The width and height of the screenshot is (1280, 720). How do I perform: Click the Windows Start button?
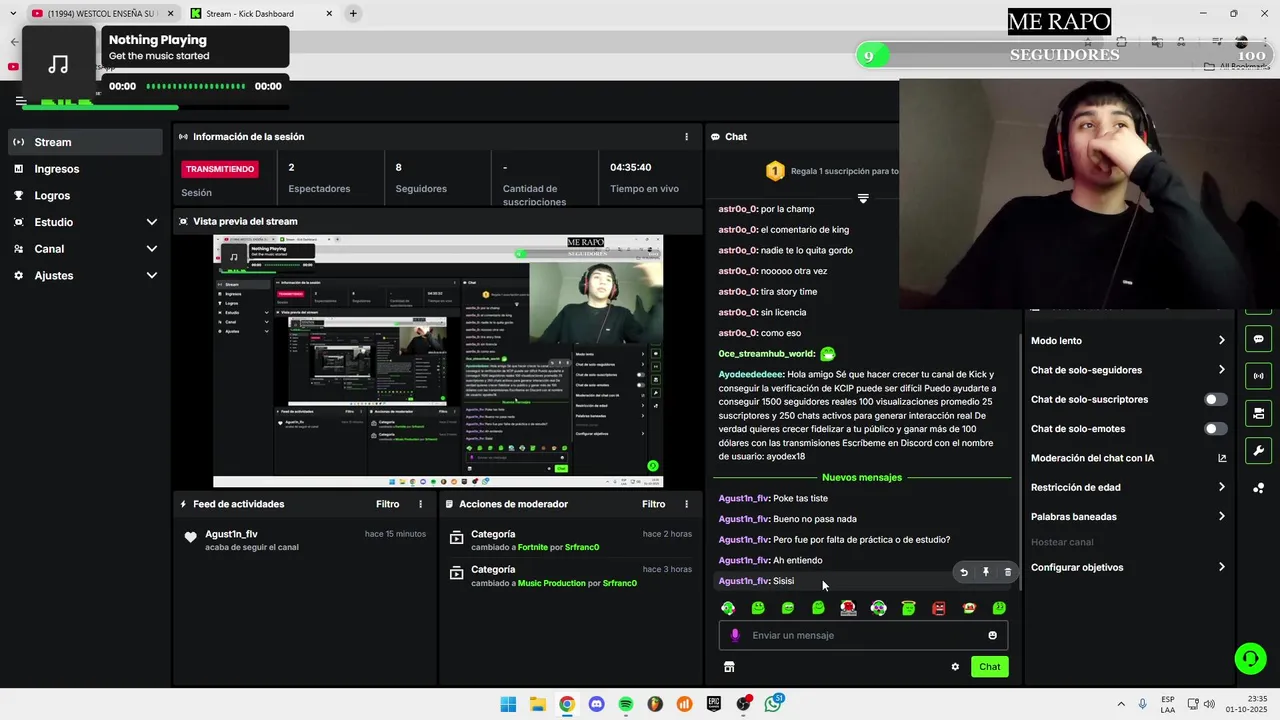(x=508, y=704)
